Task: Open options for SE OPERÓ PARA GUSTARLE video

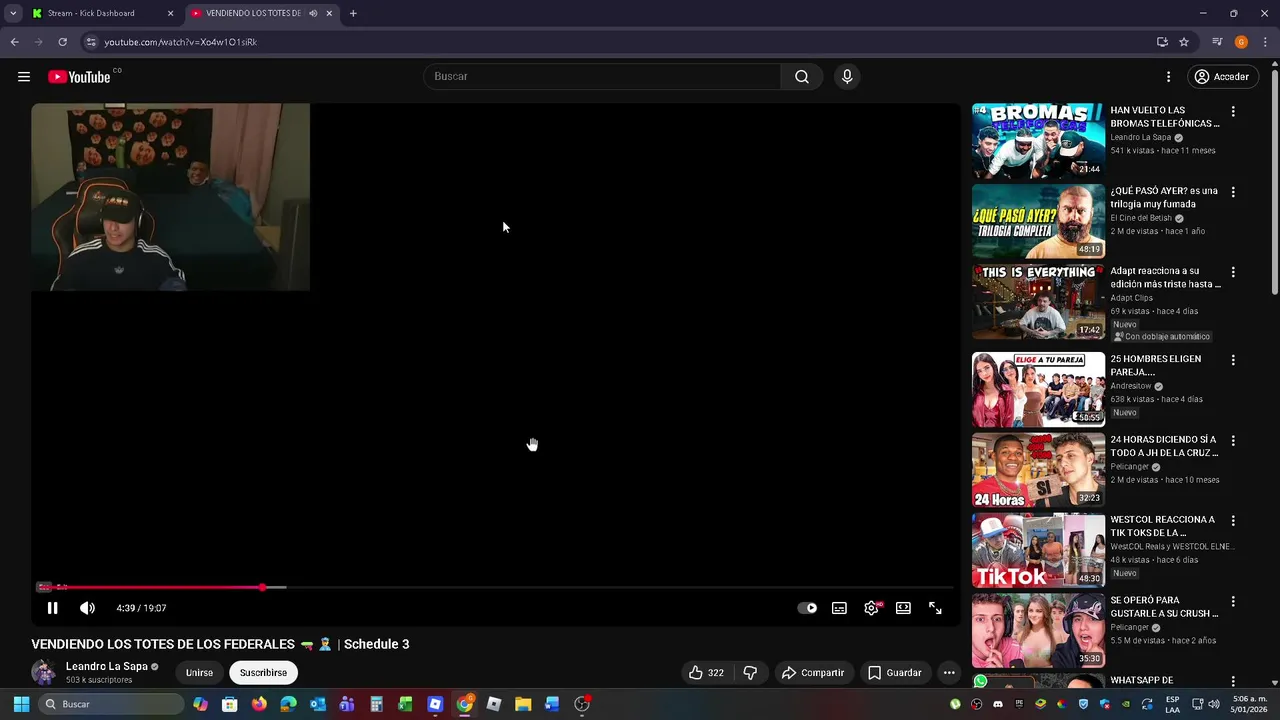Action: point(1233,602)
